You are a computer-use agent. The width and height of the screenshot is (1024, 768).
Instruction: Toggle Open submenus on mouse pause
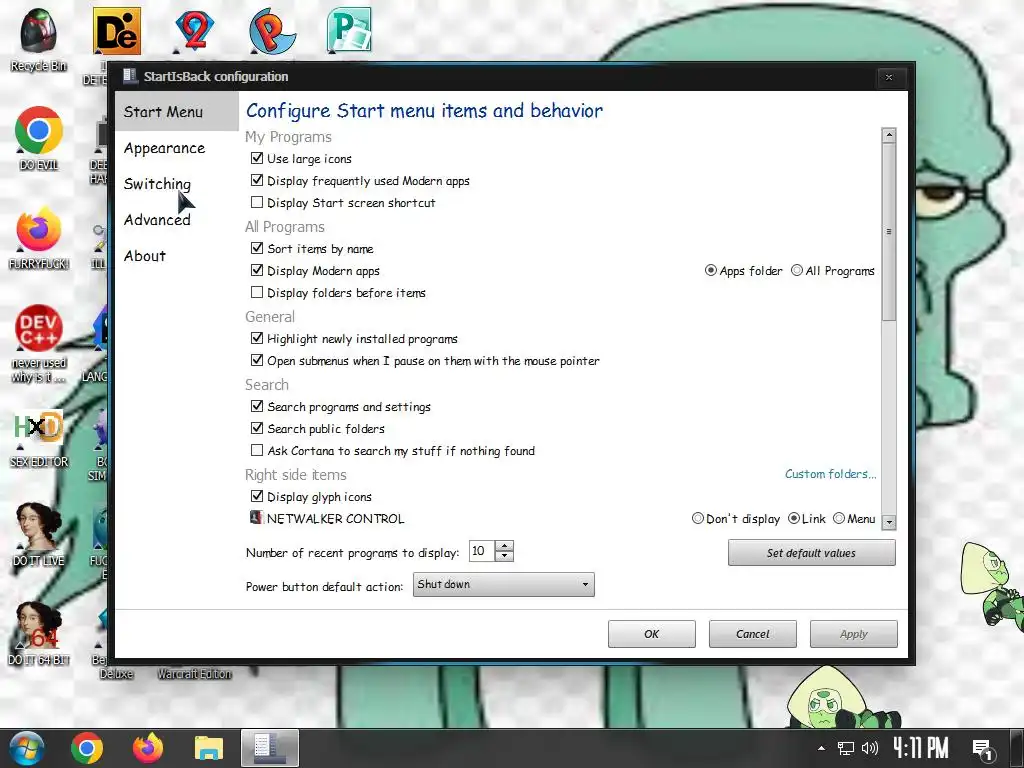[x=257, y=360]
